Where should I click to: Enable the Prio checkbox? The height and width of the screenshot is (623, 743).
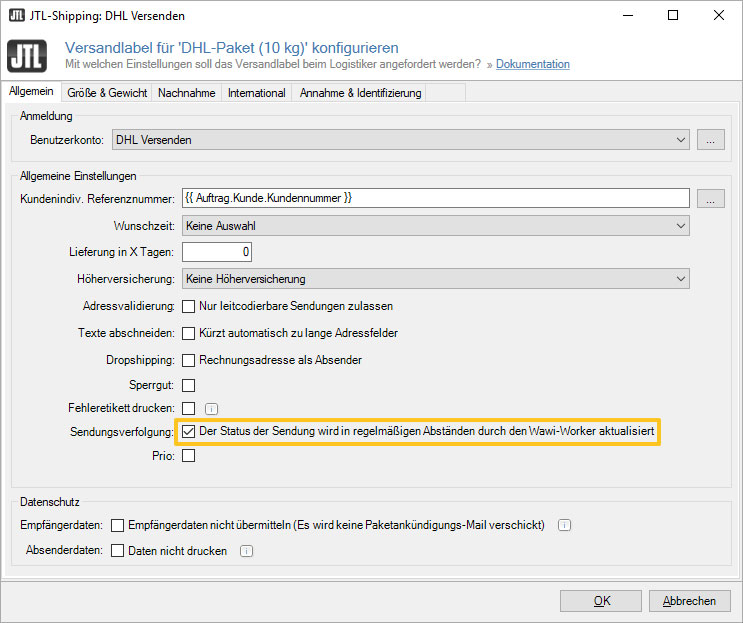coord(188,456)
